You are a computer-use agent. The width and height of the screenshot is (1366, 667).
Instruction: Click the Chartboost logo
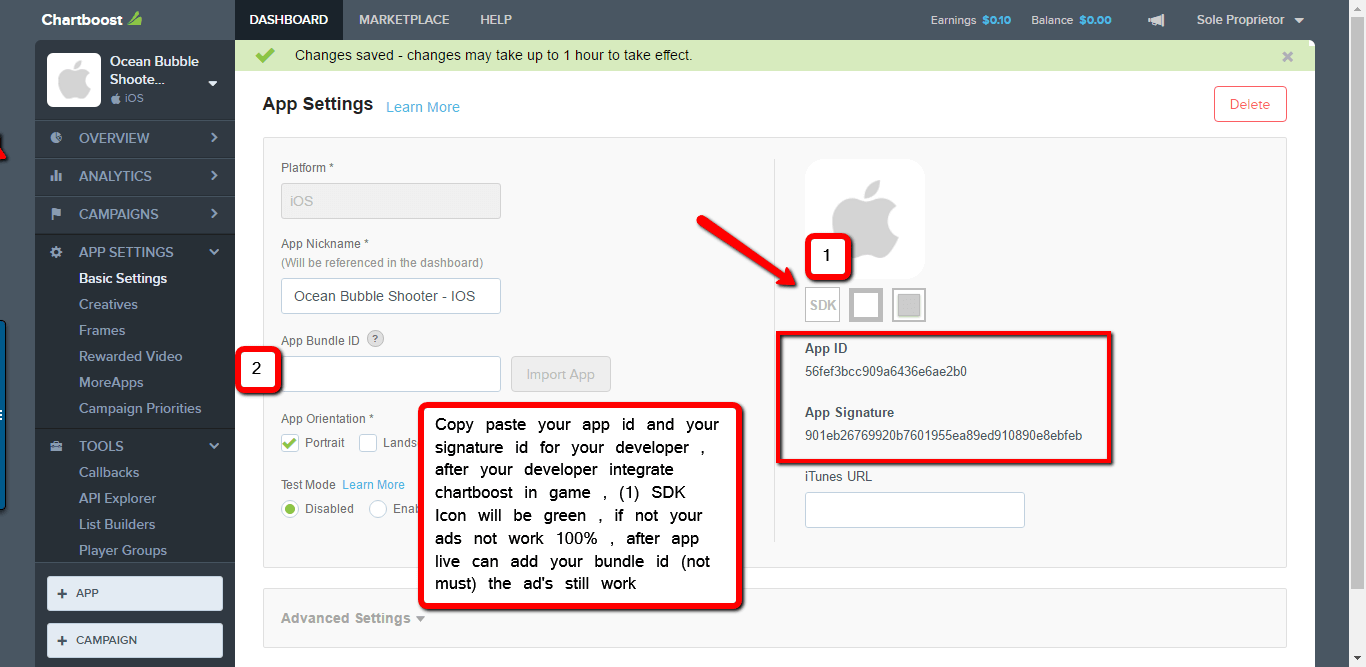(92, 19)
